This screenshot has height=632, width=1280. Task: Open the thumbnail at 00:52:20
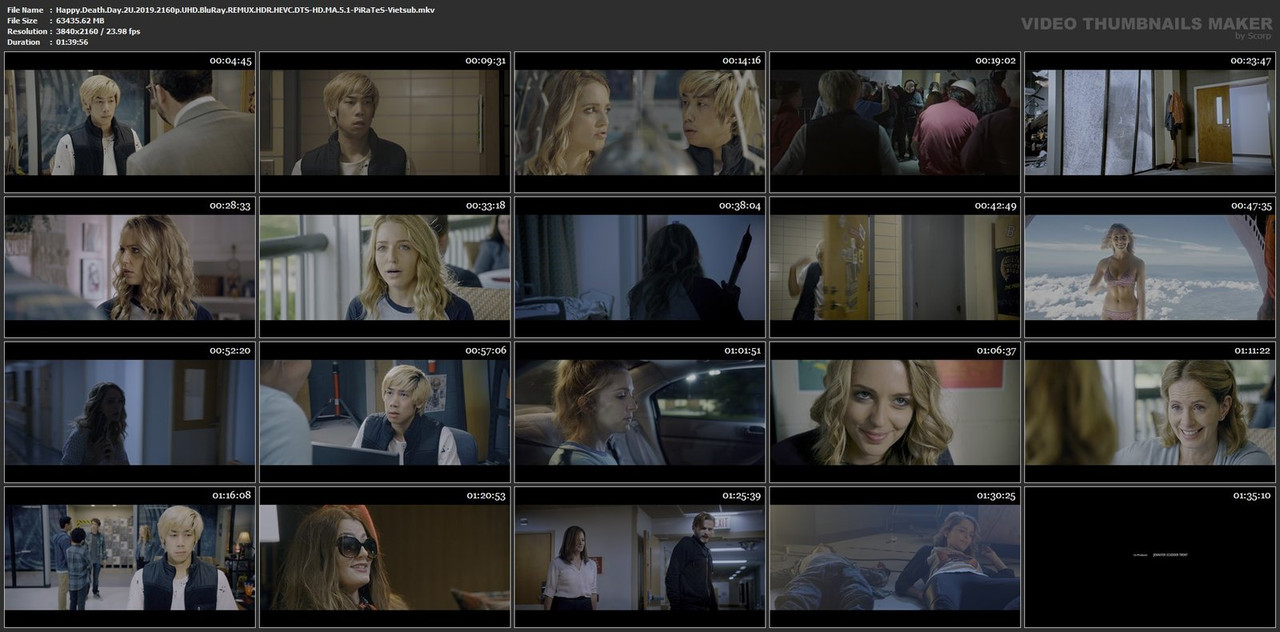click(x=130, y=412)
